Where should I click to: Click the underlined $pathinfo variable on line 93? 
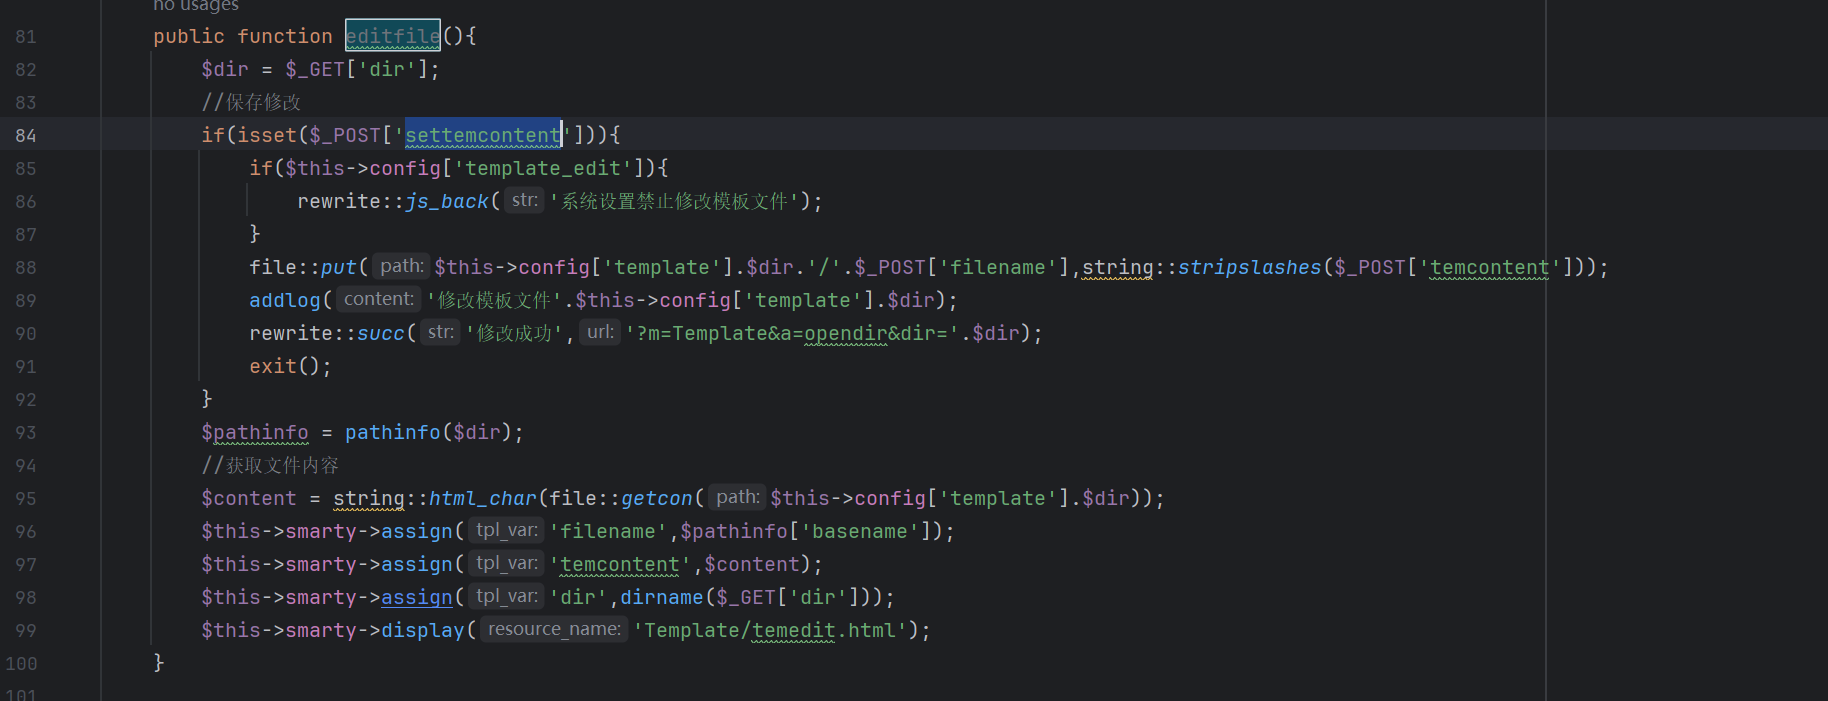click(255, 432)
